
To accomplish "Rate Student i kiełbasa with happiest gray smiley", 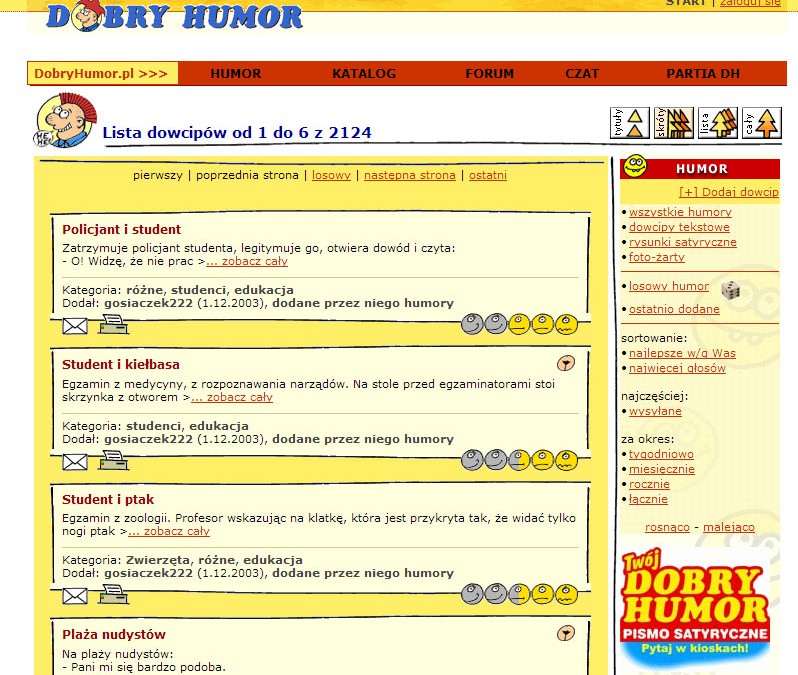I will (x=472, y=460).
